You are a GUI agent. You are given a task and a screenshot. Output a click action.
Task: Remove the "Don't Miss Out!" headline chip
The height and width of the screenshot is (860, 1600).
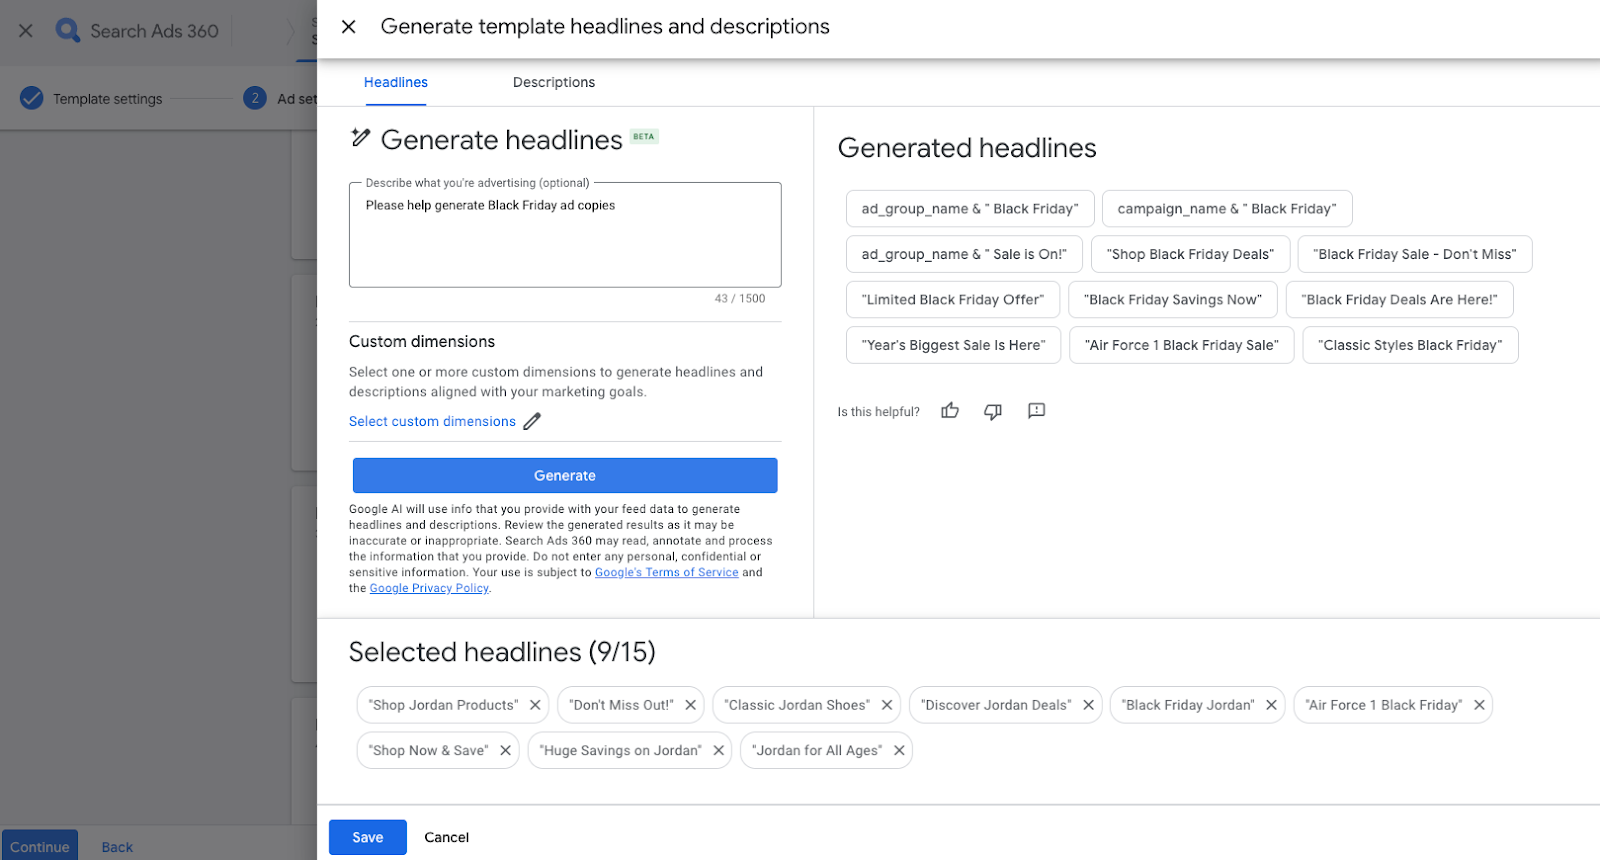tap(690, 705)
